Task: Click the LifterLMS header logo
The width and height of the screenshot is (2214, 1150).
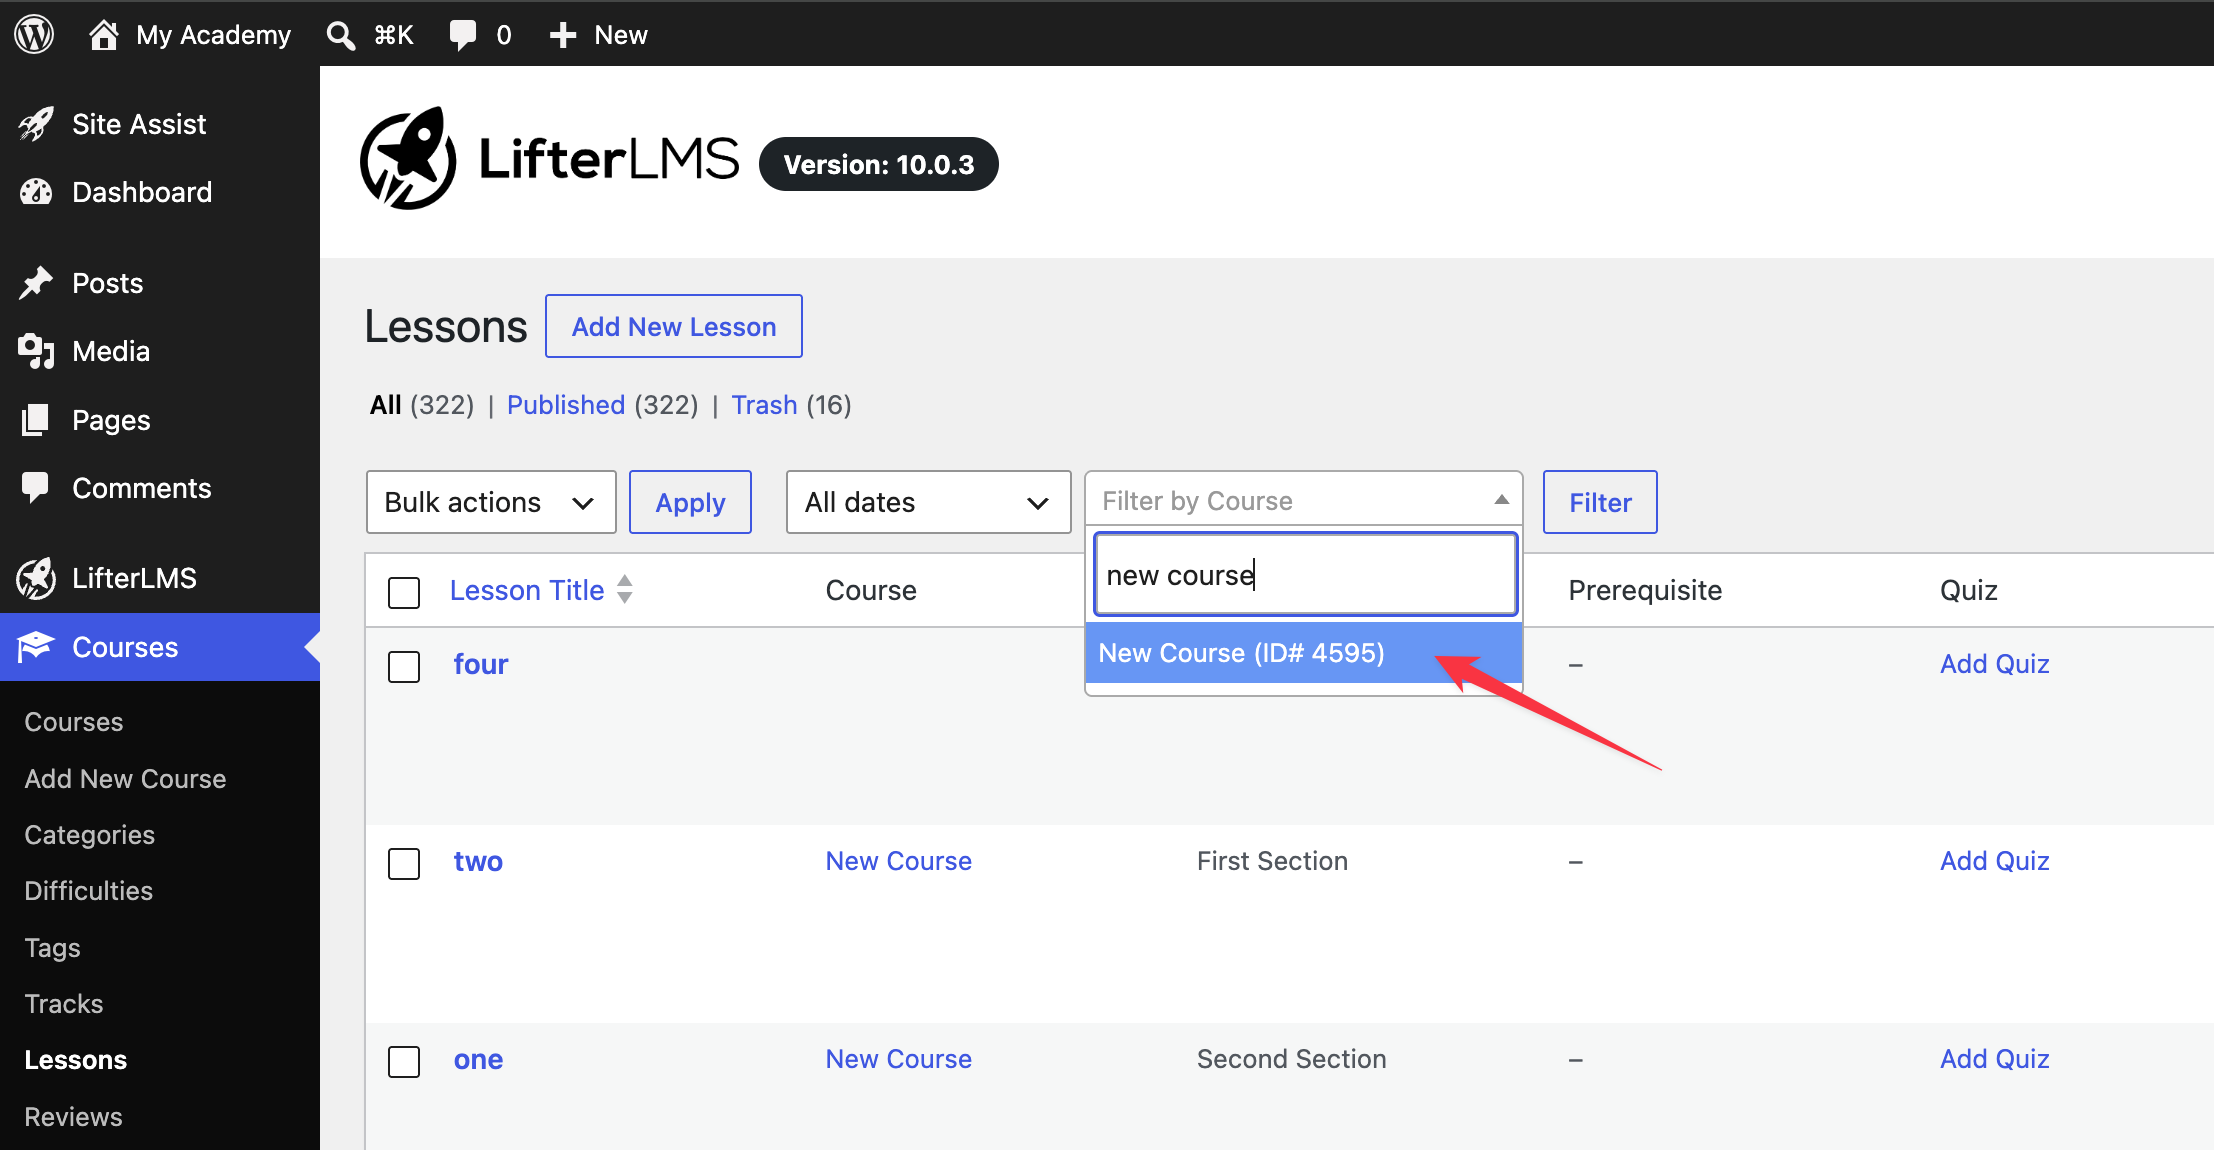Action: (550, 159)
